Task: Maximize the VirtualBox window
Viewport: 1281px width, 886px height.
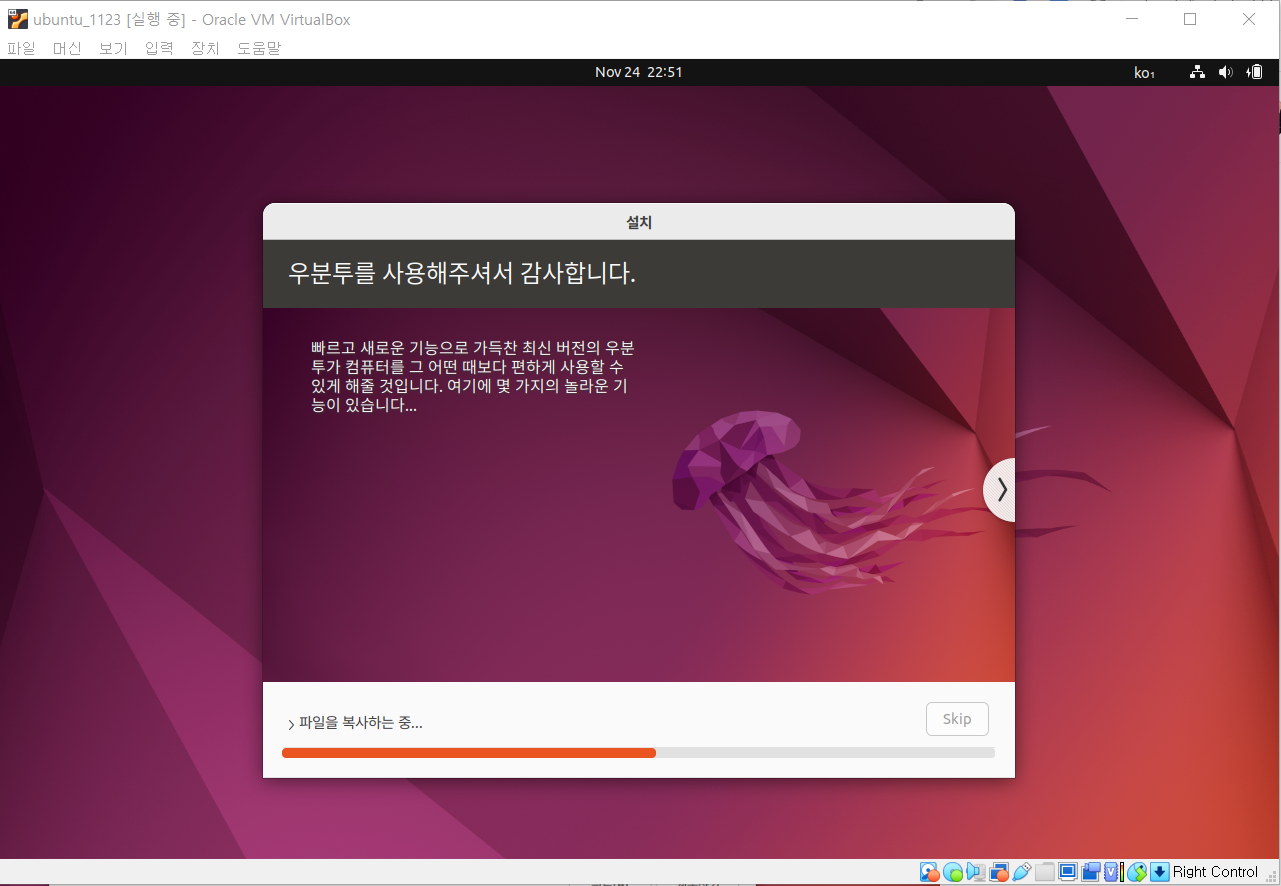Action: click(1190, 19)
